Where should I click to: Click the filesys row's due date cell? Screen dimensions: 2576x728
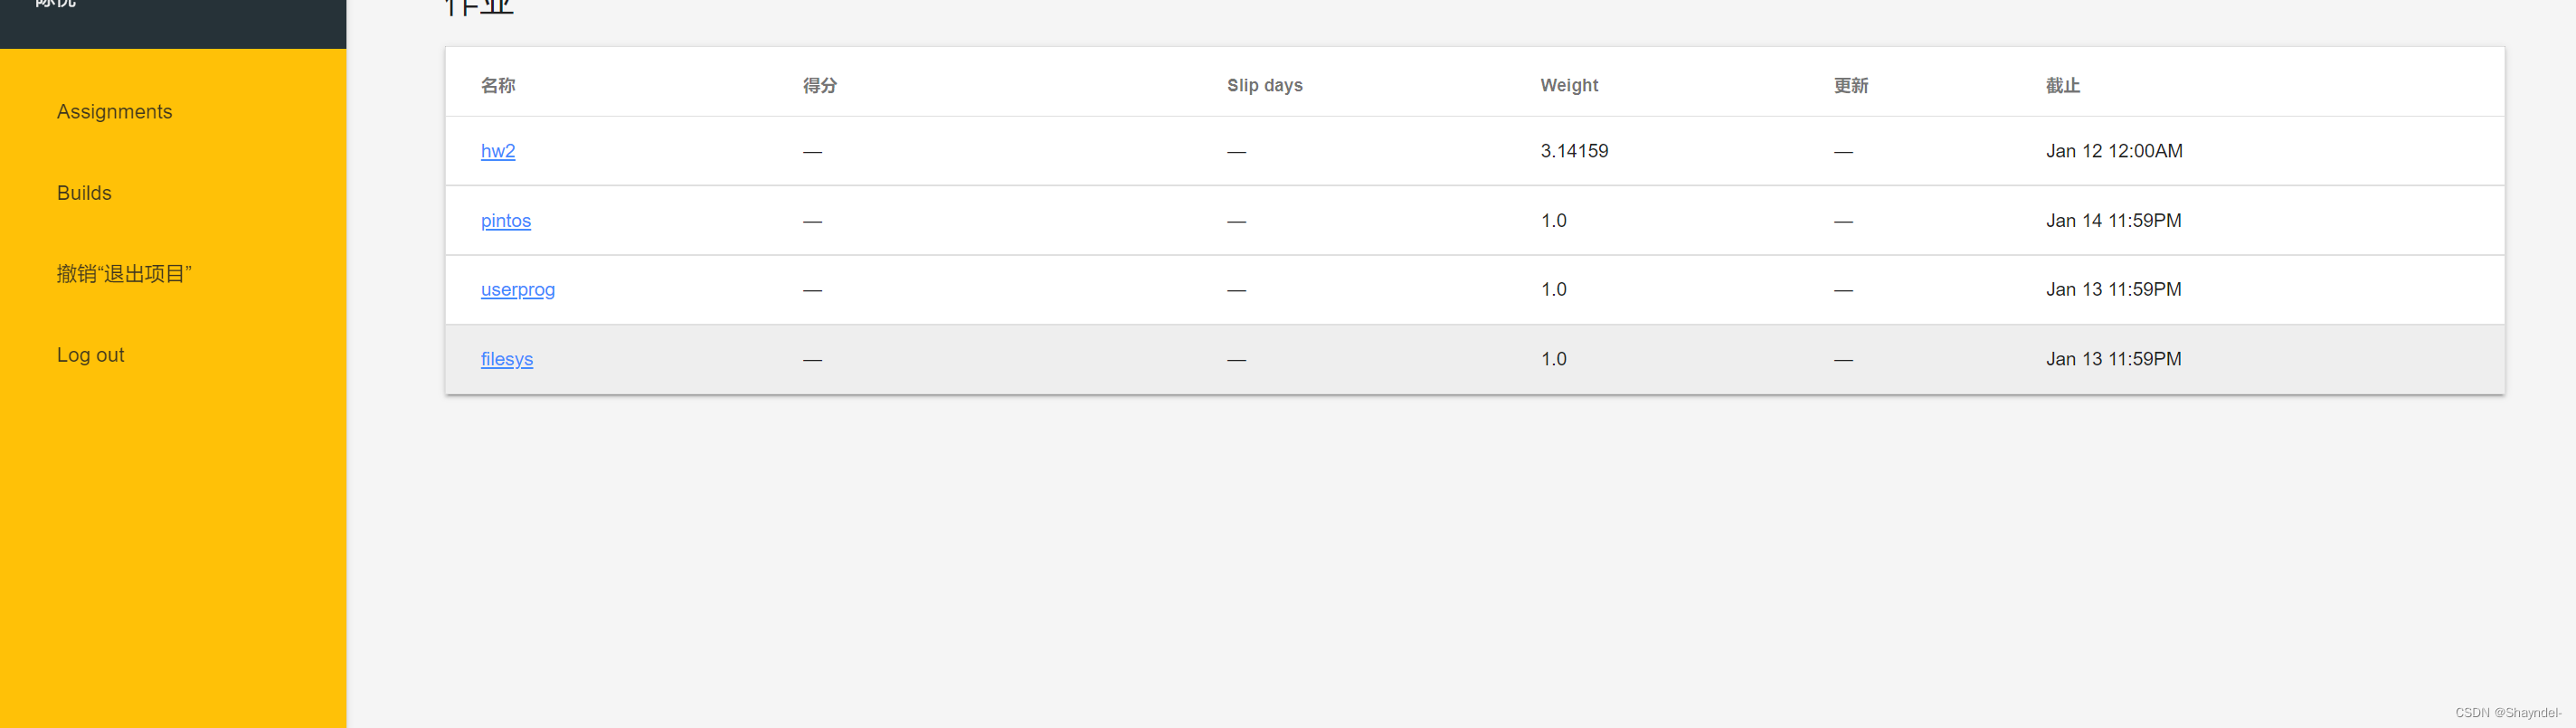[x=2113, y=359]
